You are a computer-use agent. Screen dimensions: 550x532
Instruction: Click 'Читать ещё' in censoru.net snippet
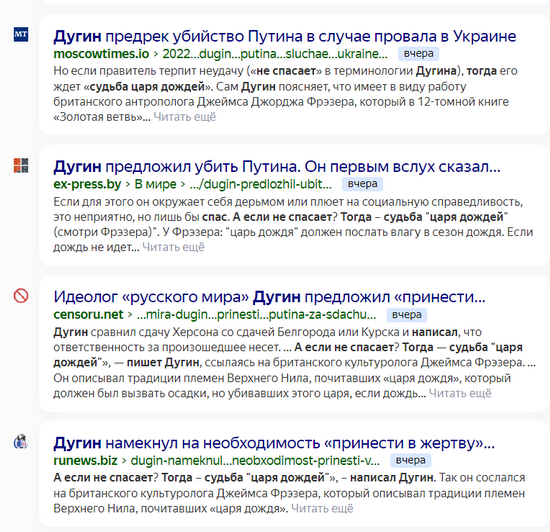[460, 393]
